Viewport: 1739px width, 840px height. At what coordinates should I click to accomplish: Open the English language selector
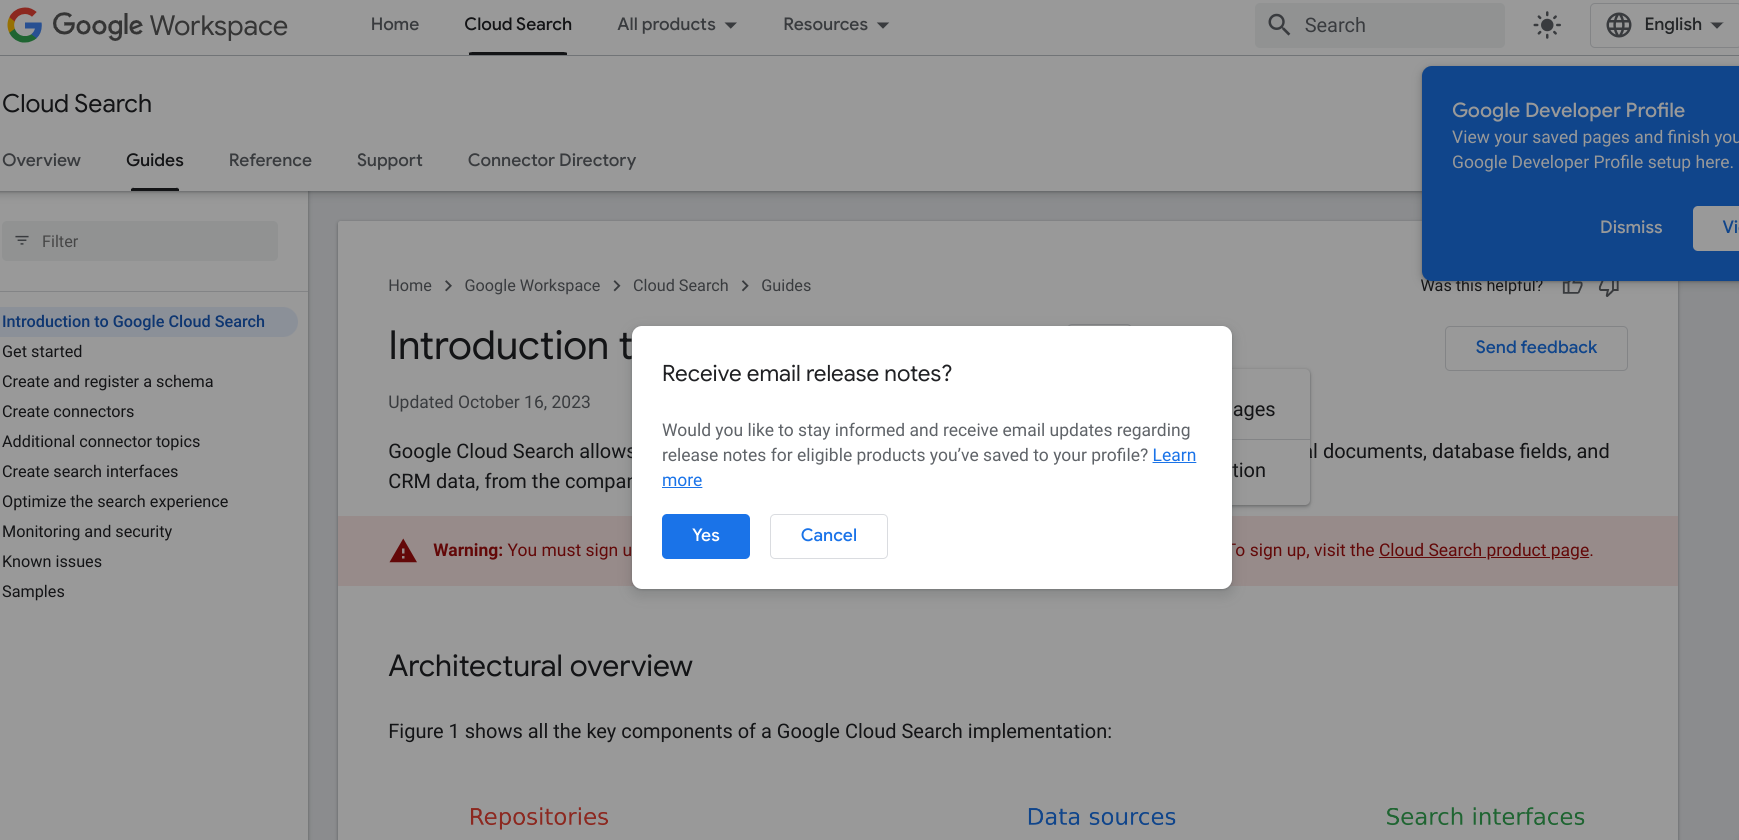(x=1672, y=25)
